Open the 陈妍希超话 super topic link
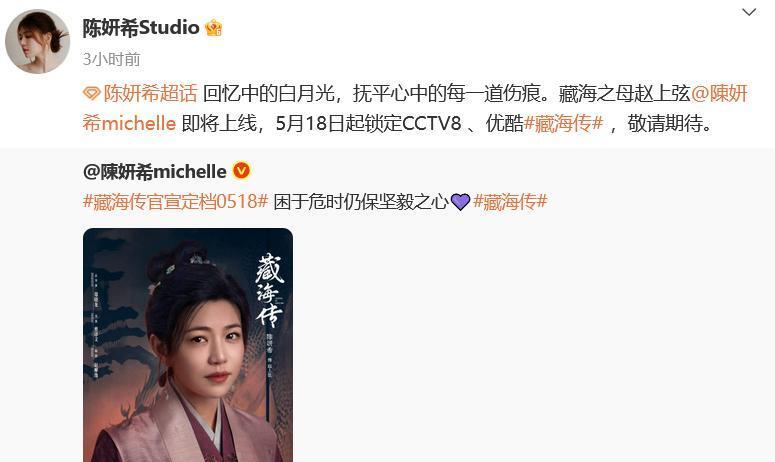 [x=150, y=93]
